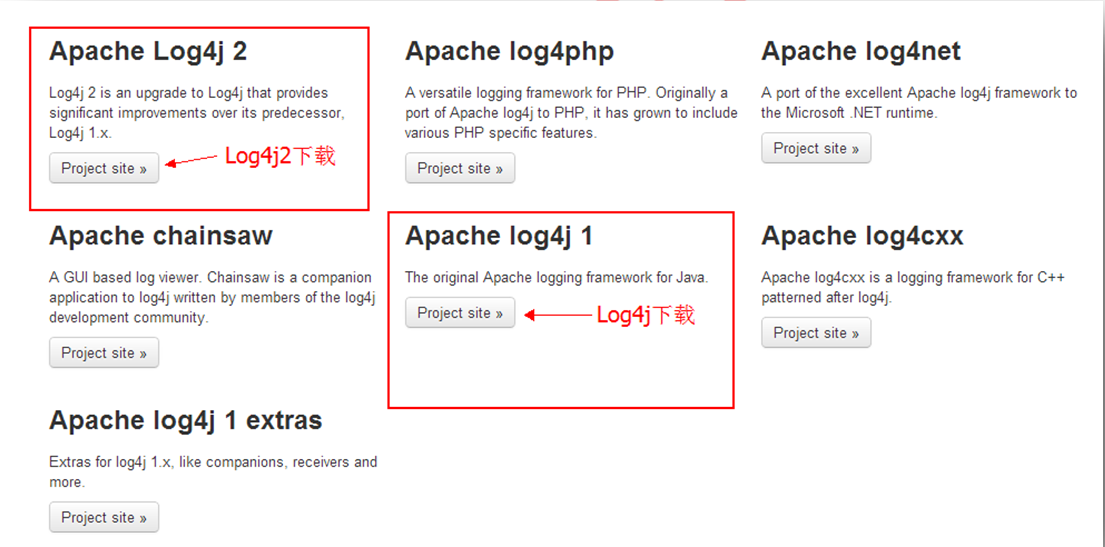This screenshot has height=547, width=1105.
Task: Click the versatile PHP logging framework description
Action: [x=572, y=113]
